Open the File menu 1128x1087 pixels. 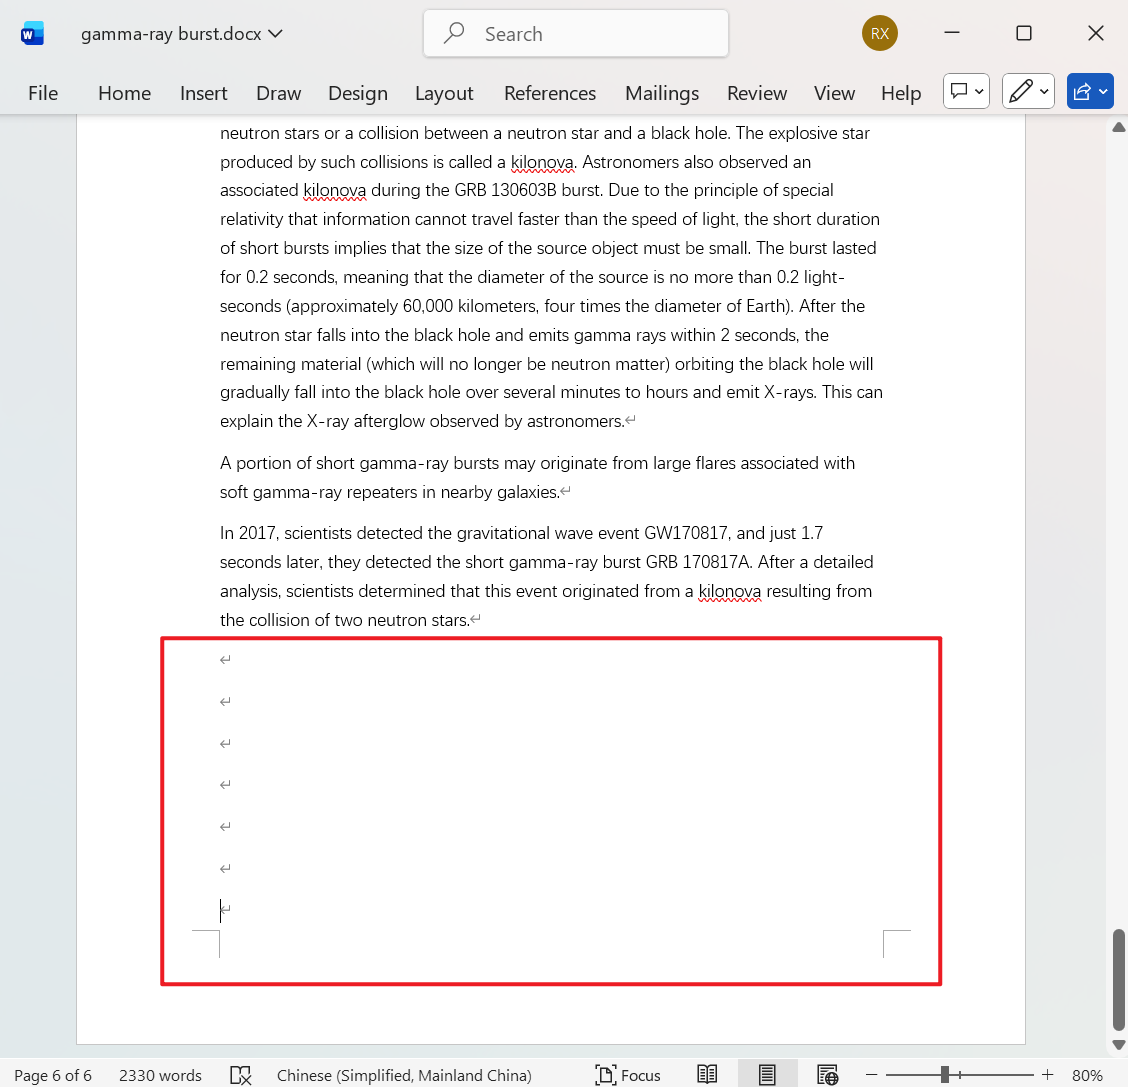click(x=43, y=93)
